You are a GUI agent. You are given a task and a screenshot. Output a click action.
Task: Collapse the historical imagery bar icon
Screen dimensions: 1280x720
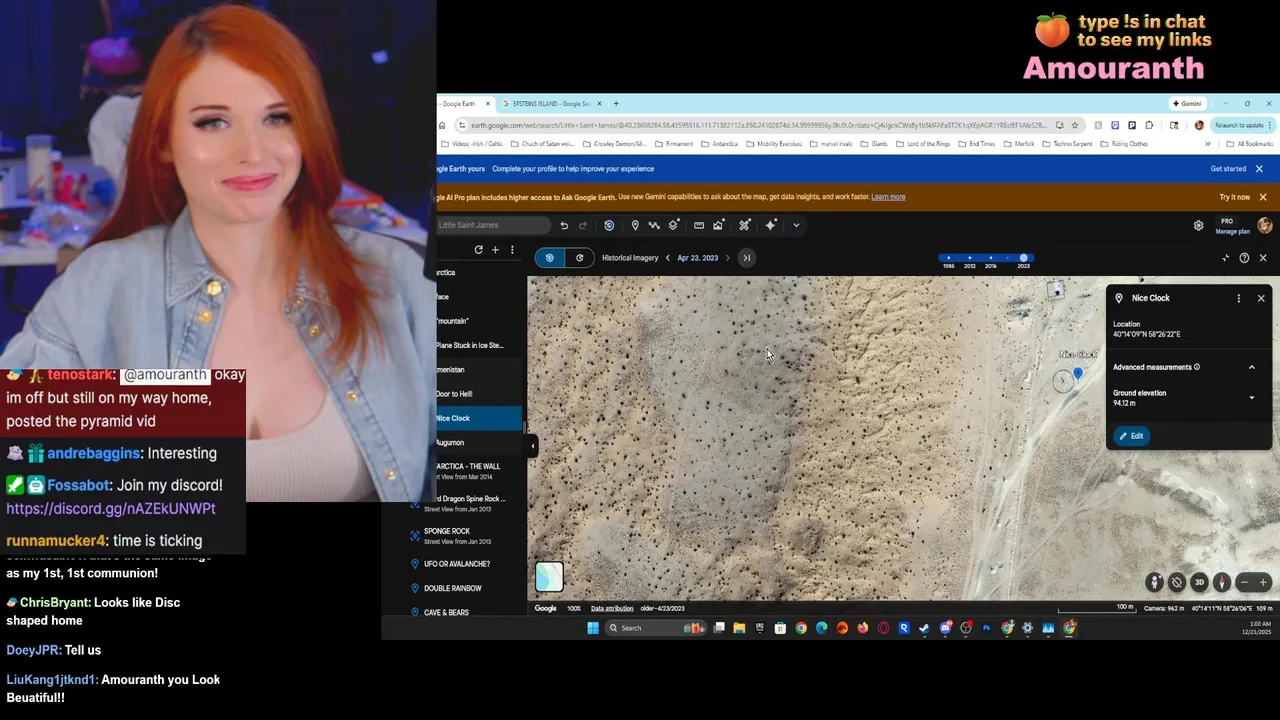[1226, 258]
